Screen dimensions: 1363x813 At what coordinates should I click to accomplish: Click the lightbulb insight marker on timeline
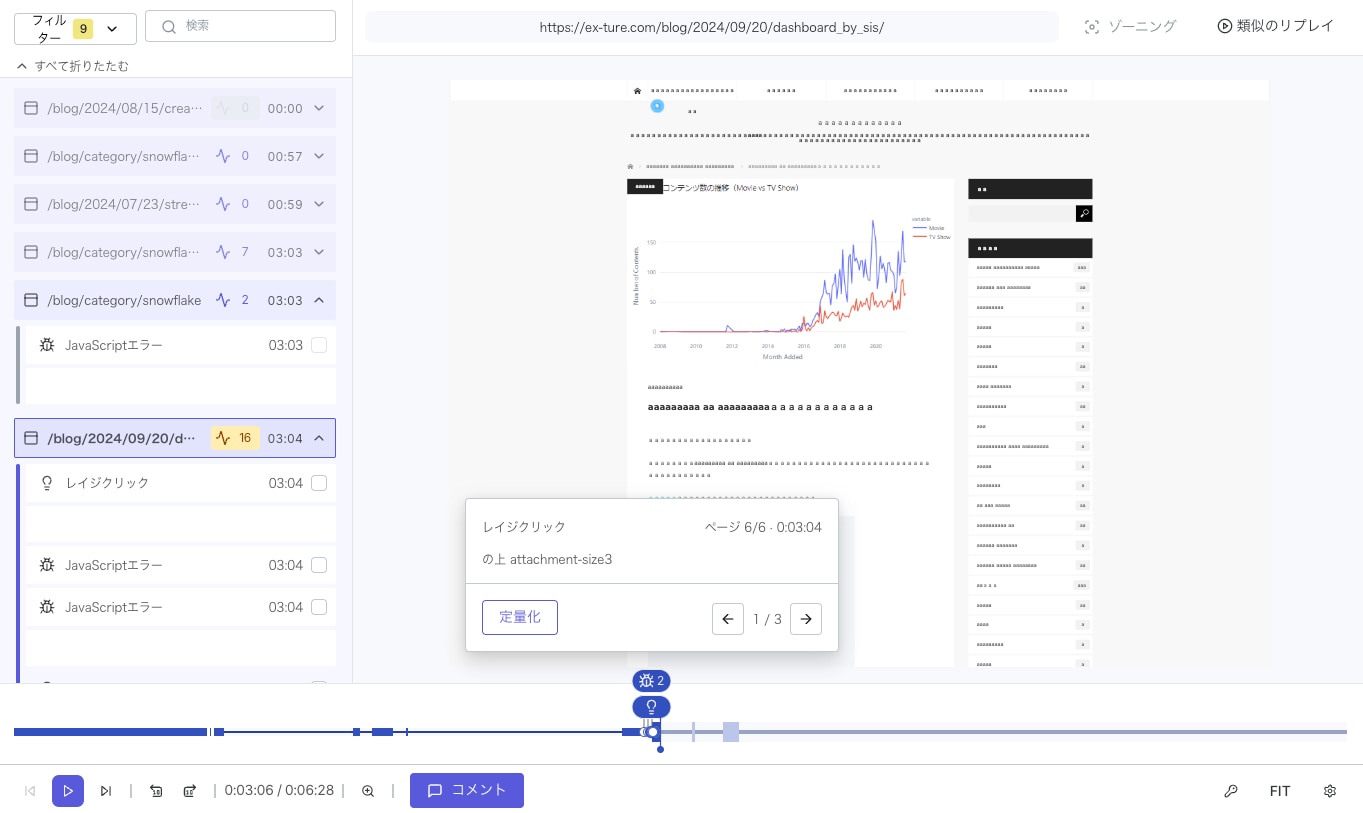[x=651, y=707]
